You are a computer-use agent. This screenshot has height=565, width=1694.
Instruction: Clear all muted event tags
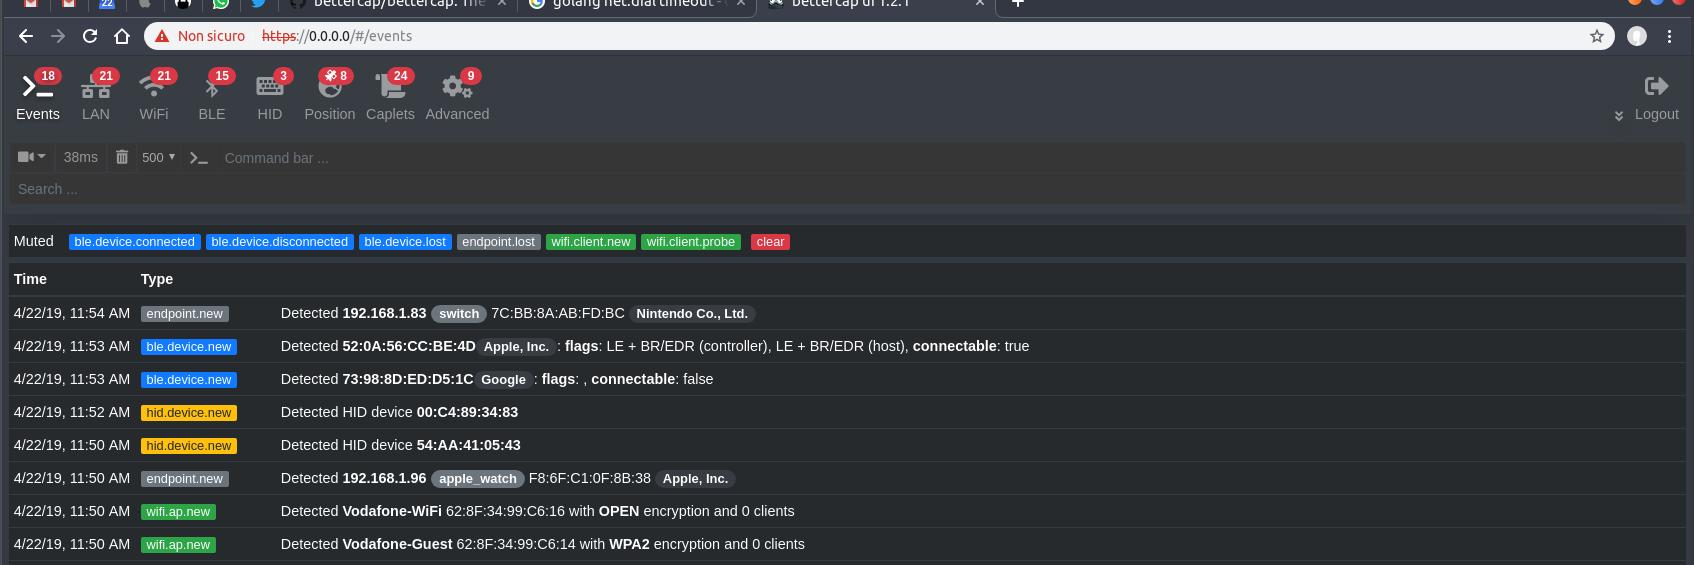tap(770, 242)
